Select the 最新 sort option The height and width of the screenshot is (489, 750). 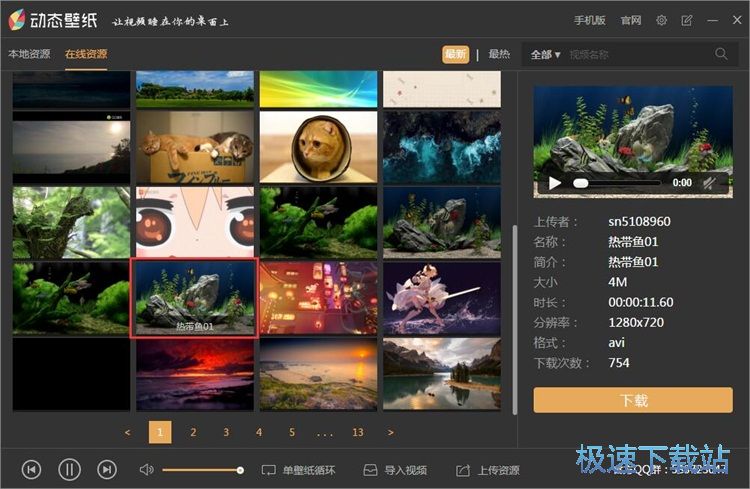[455, 54]
